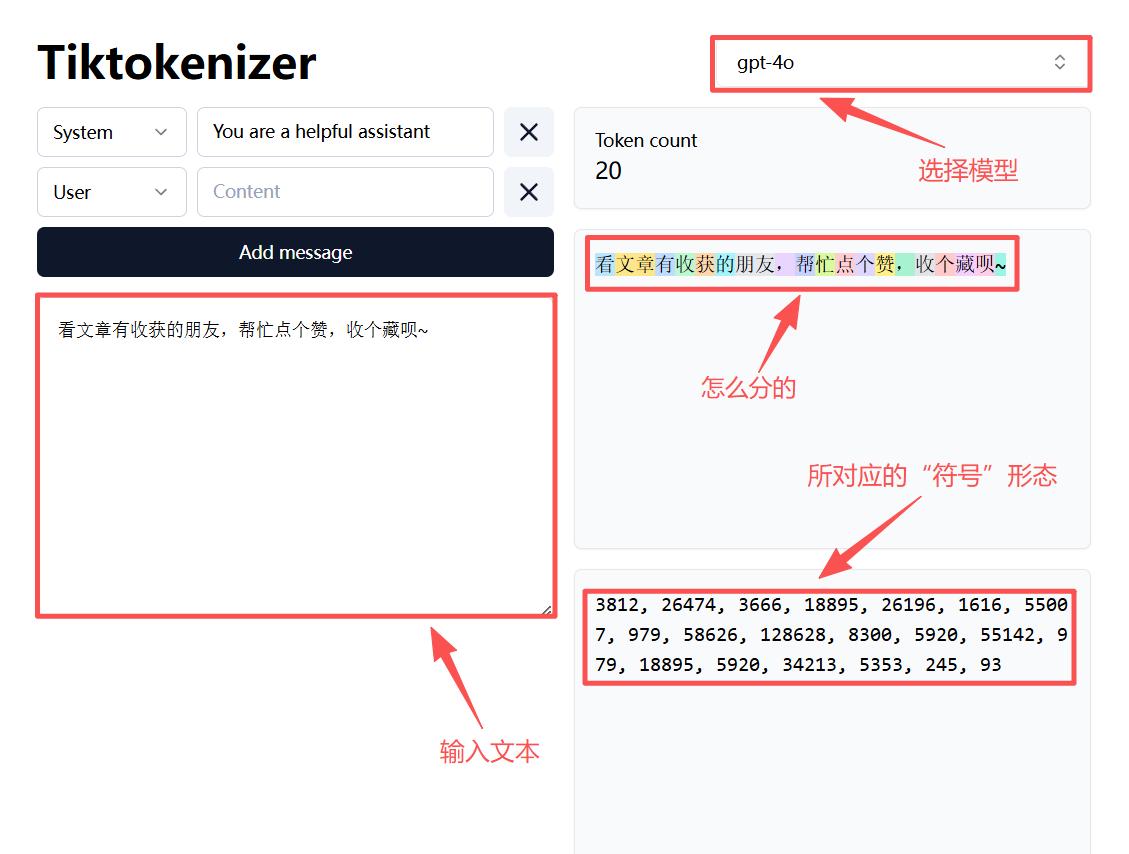The image size is (1129, 854).
Task: Click the empty Content input field
Action: click(x=345, y=192)
